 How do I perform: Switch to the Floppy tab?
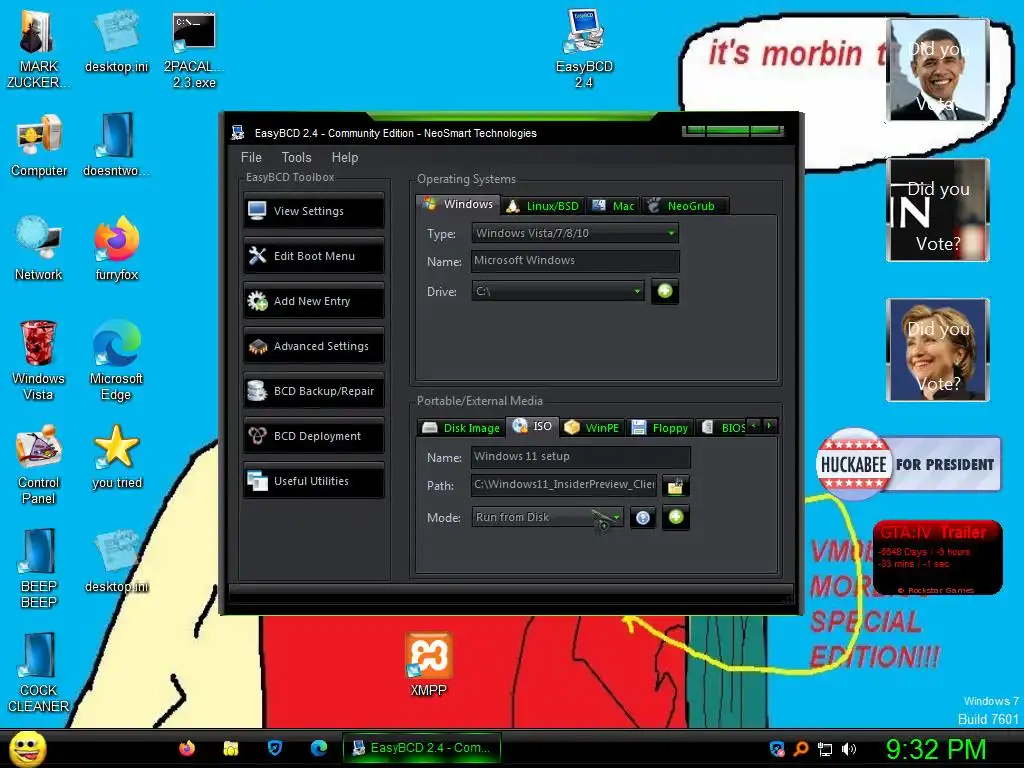click(x=660, y=428)
